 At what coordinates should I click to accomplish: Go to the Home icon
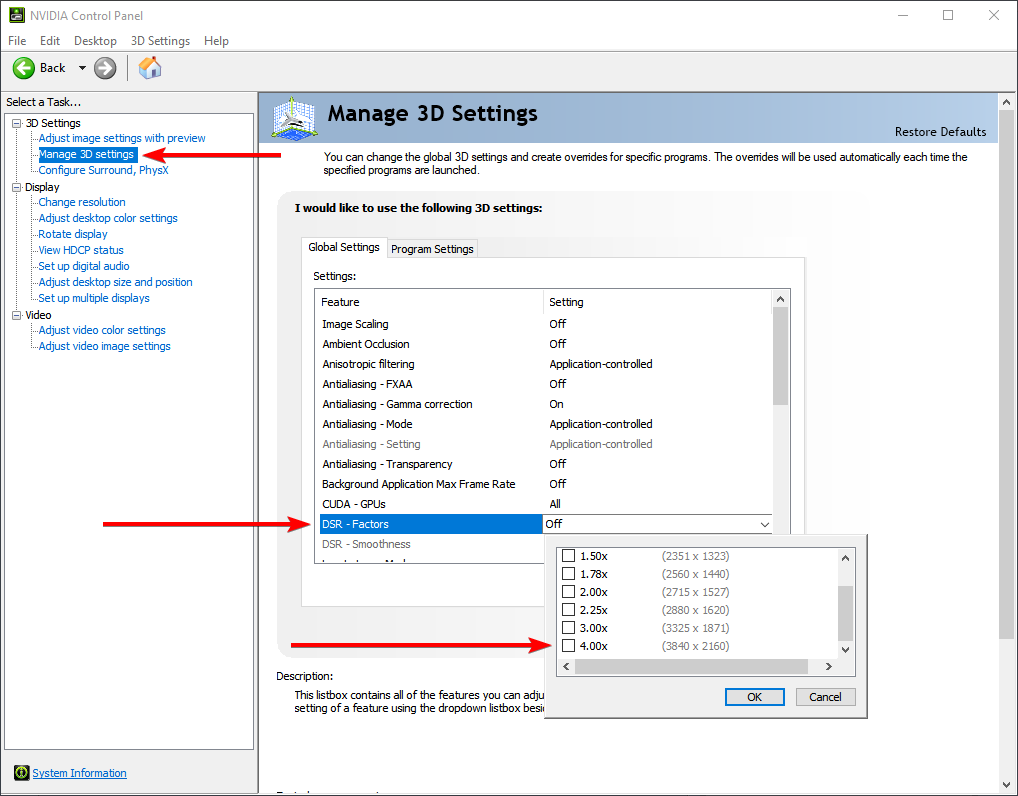[x=150, y=68]
